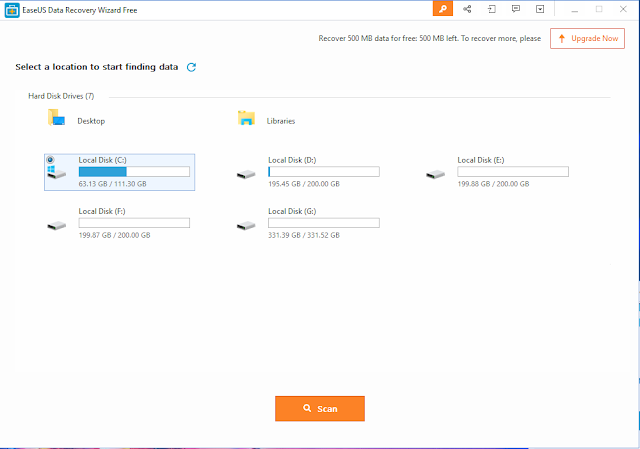Image resolution: width=640 pixels, height=449 pixels.
Task: Minimize the EaseUS window
Action: tap(575, 9)
